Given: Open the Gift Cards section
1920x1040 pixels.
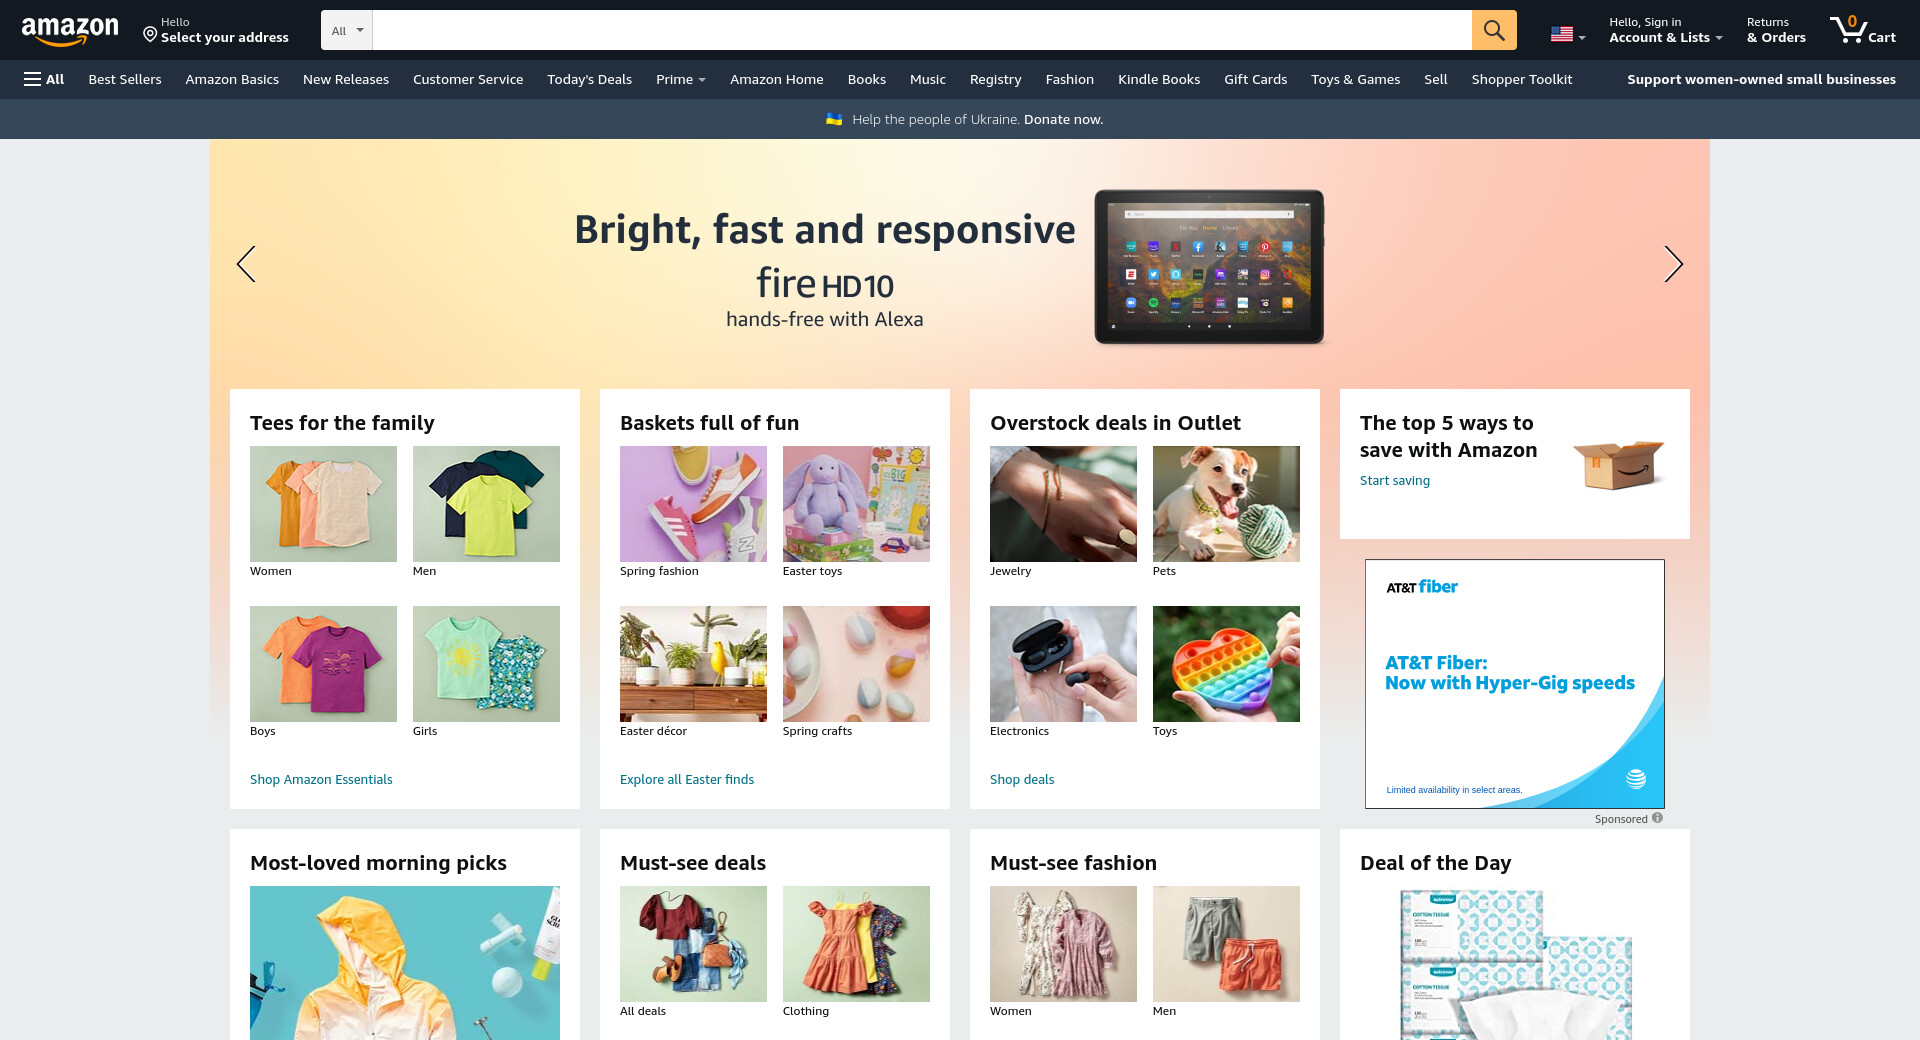Looking at the screenshot, I should (x=1255, y=79).
